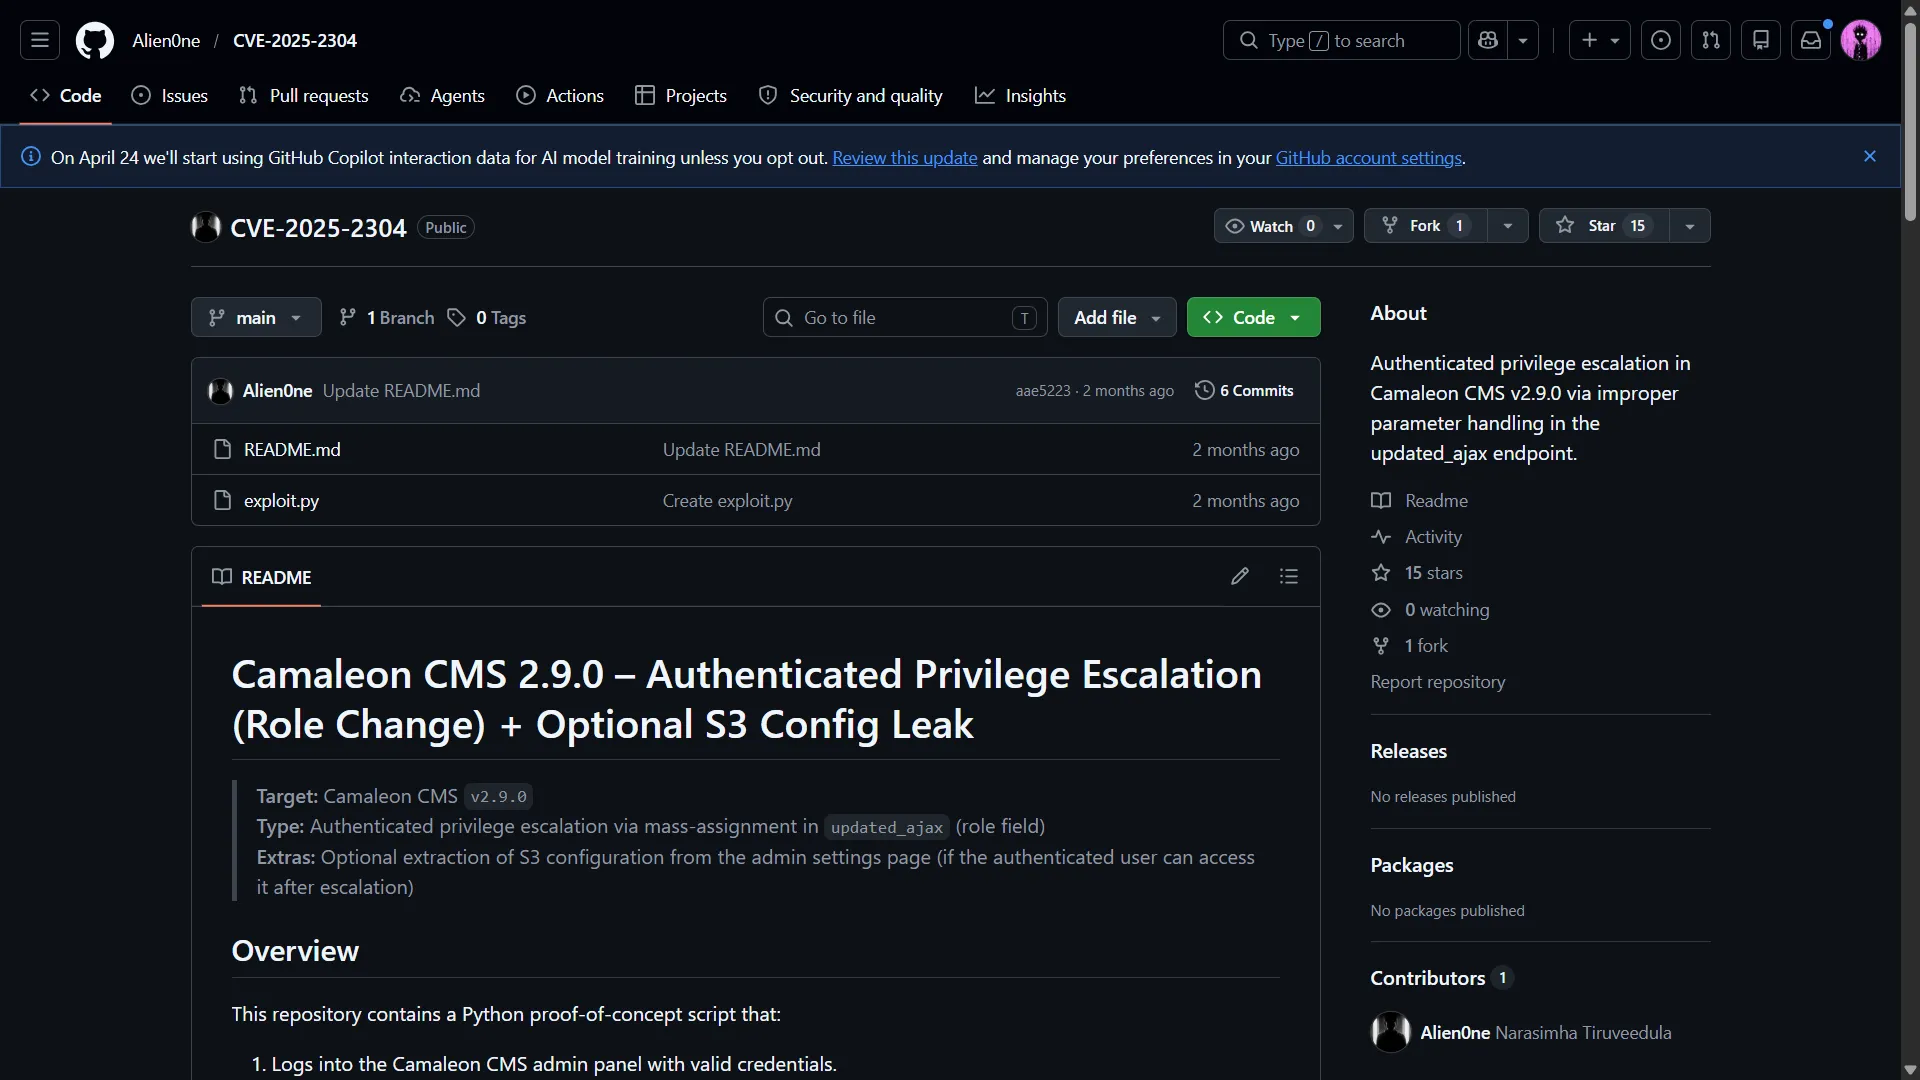Open the Projects tab
The width and height of the screenshot is (1920, 1080).
681,95
